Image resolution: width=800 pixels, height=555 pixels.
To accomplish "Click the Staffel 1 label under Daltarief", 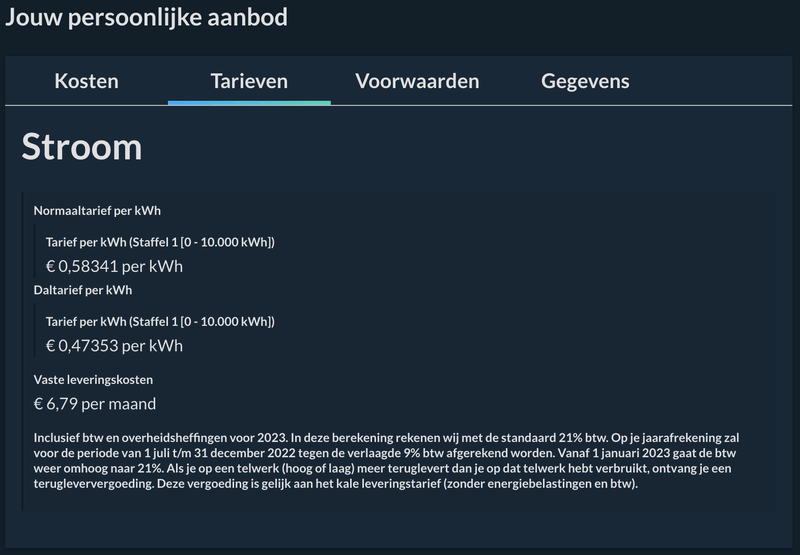I will [x=160, y=321].
